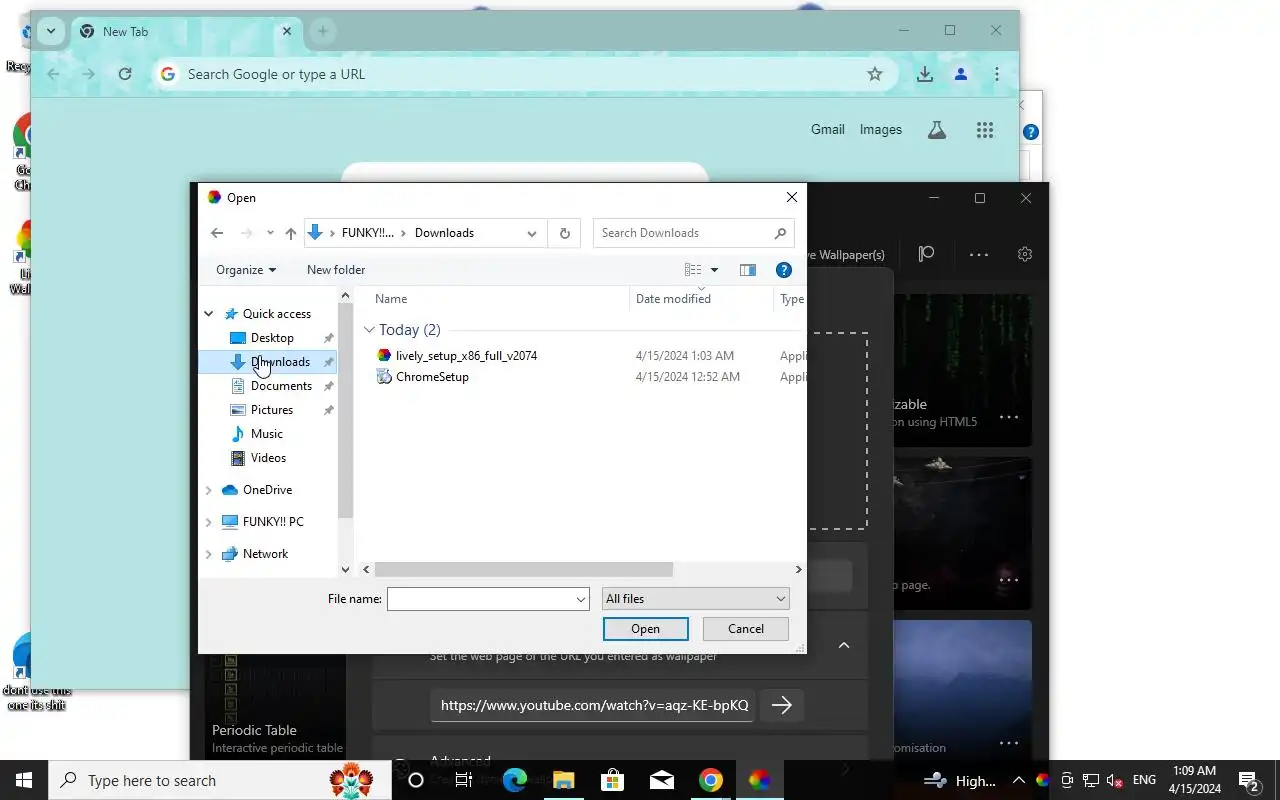
Task: Change view mode icon in dialog
Action: [693, 270]
